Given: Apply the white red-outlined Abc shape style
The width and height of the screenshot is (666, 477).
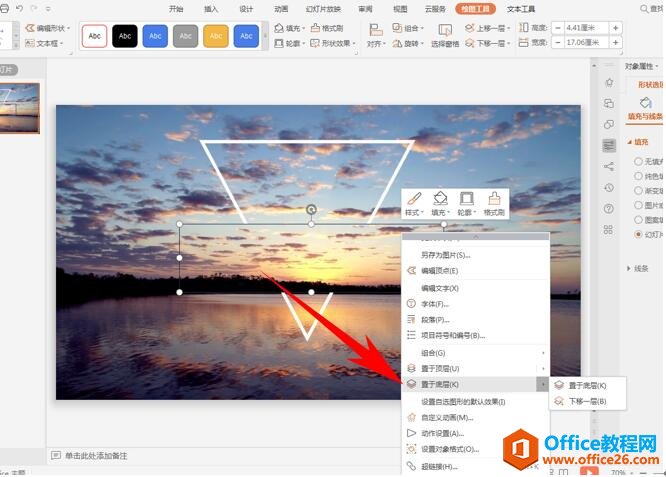Looking at the screenshot, I should point(94,36).
